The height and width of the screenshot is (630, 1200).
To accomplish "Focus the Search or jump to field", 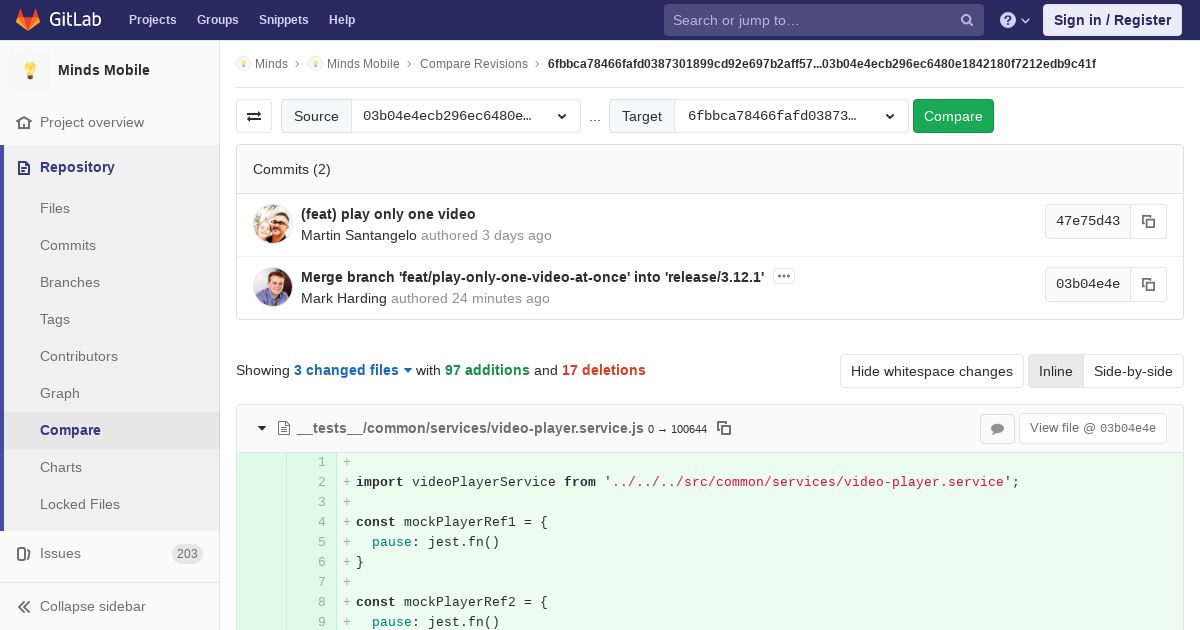I will pyautogui.click(x=823, y=20).
